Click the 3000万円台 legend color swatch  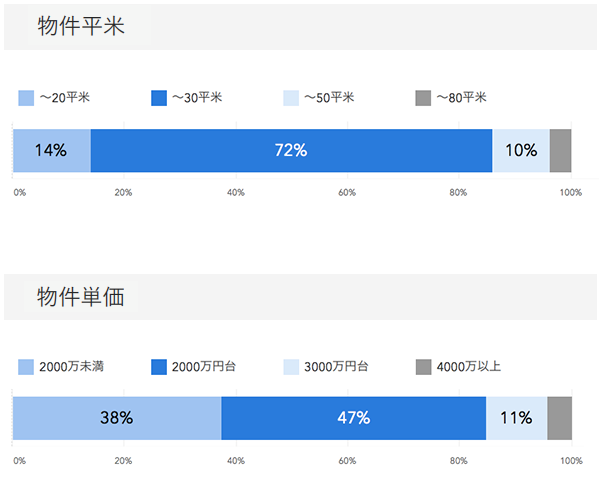click(292, 367)
